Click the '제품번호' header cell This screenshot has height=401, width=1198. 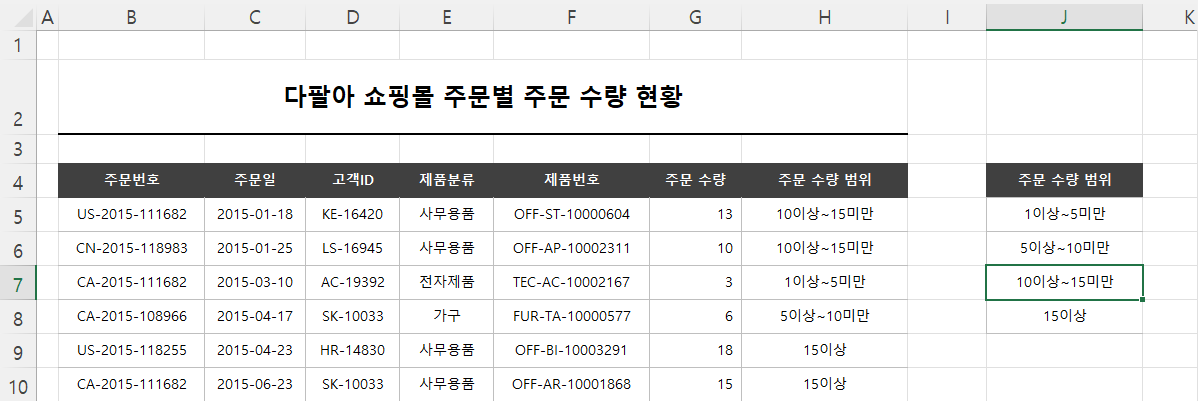pyautogui.click(x=571, y=180)
